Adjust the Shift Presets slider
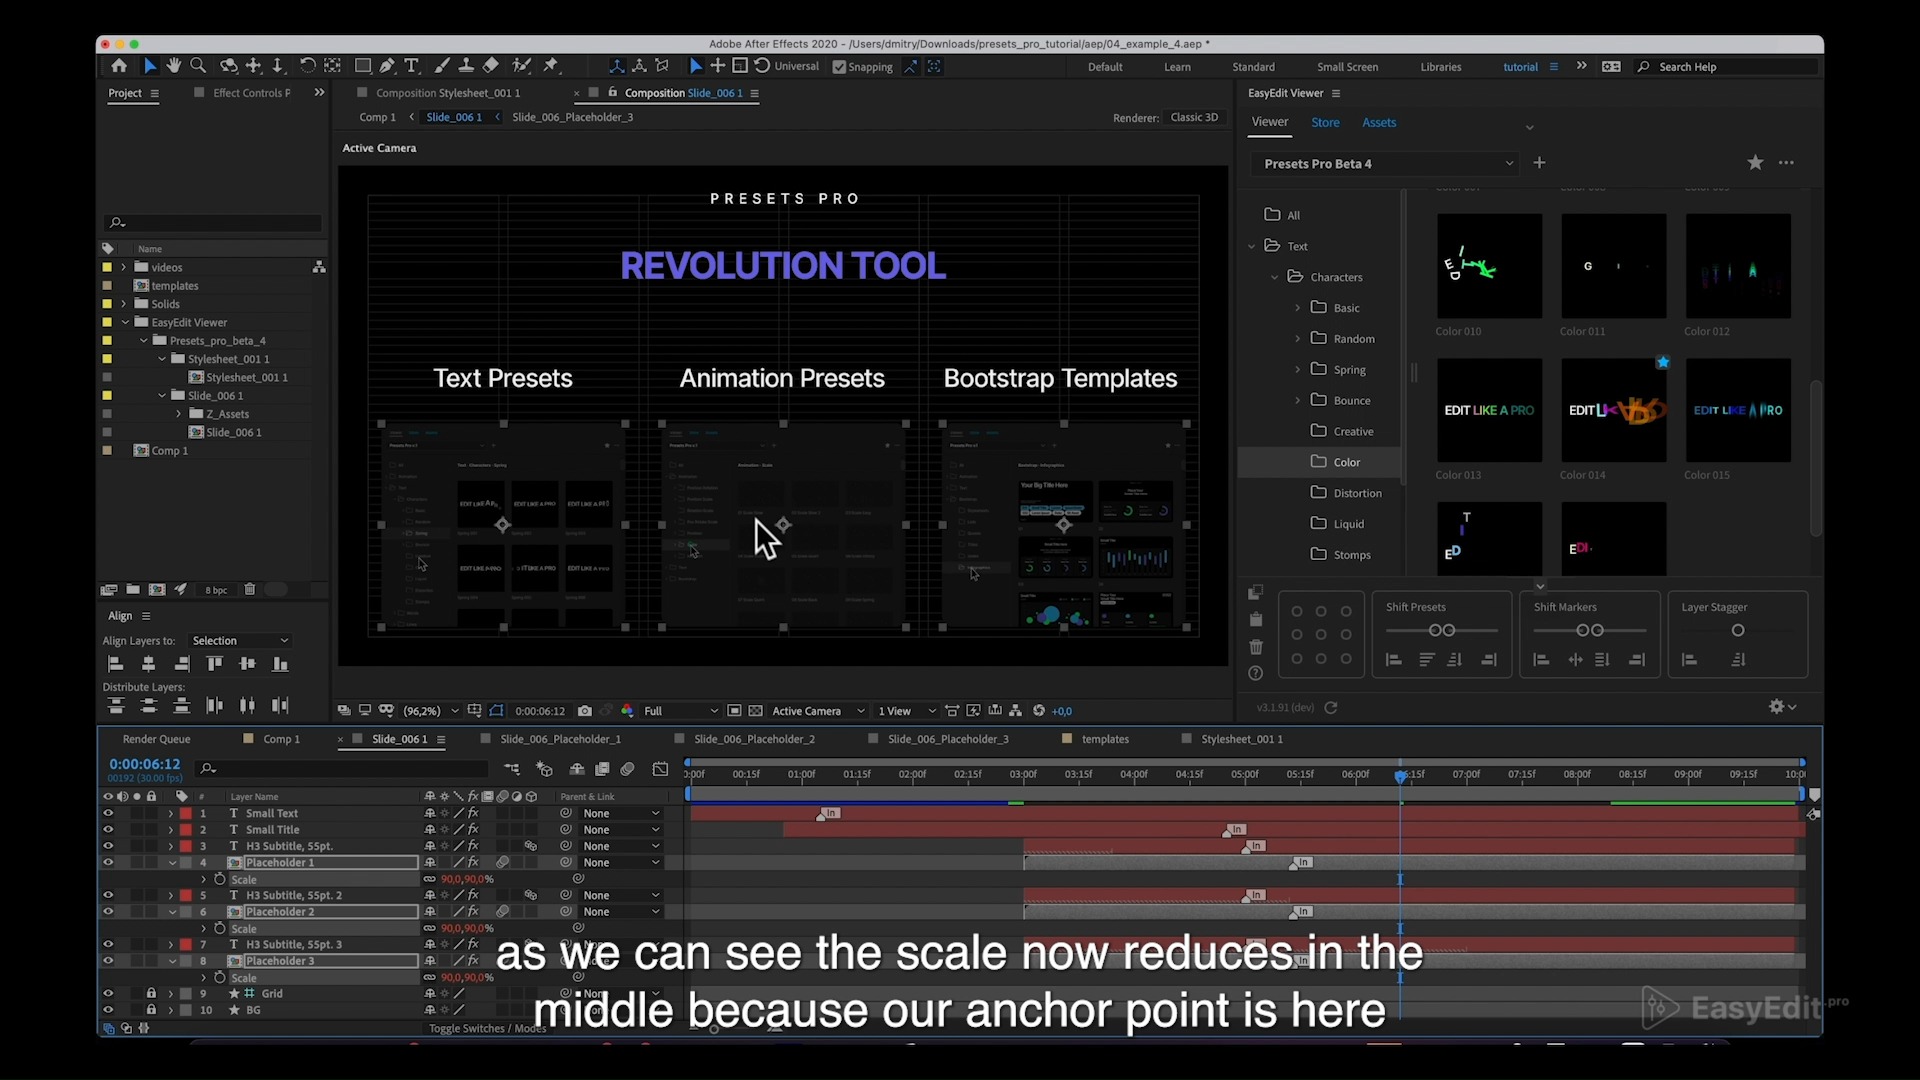Viewport: 1920px width, 1080px height. tap(1441, 630)
